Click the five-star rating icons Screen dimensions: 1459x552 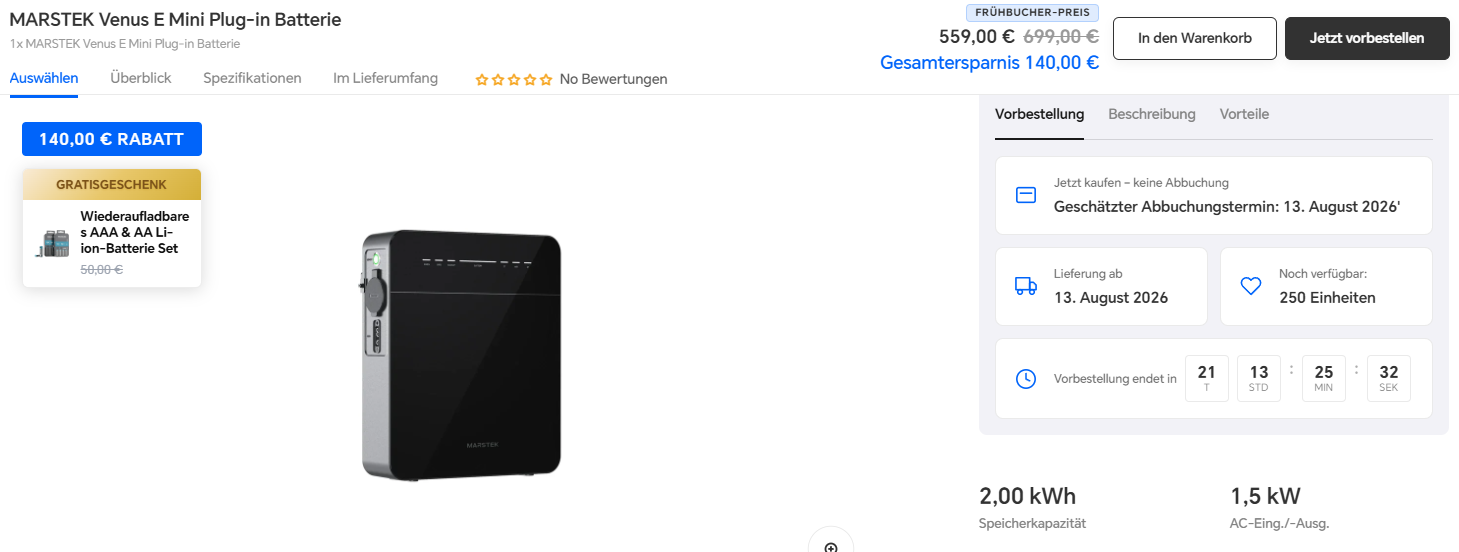514,79
